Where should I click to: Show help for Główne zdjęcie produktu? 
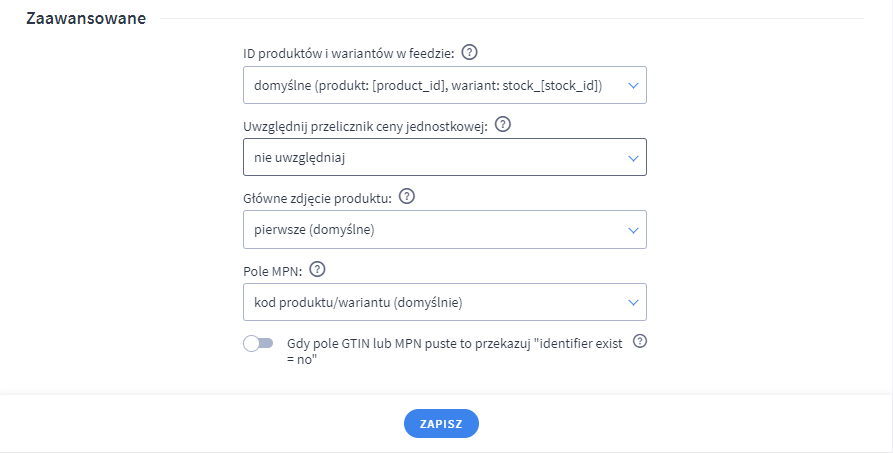(x=406, y=197)
